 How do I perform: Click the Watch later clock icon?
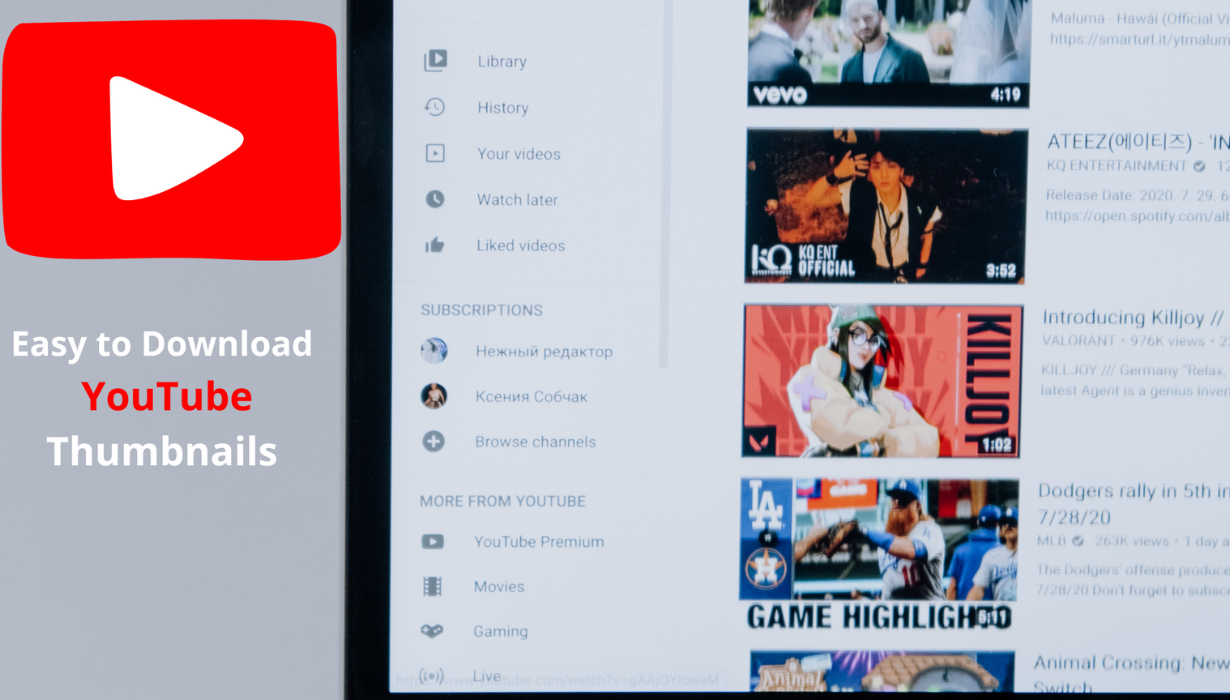pyautogui.click(x=435, y=199)
